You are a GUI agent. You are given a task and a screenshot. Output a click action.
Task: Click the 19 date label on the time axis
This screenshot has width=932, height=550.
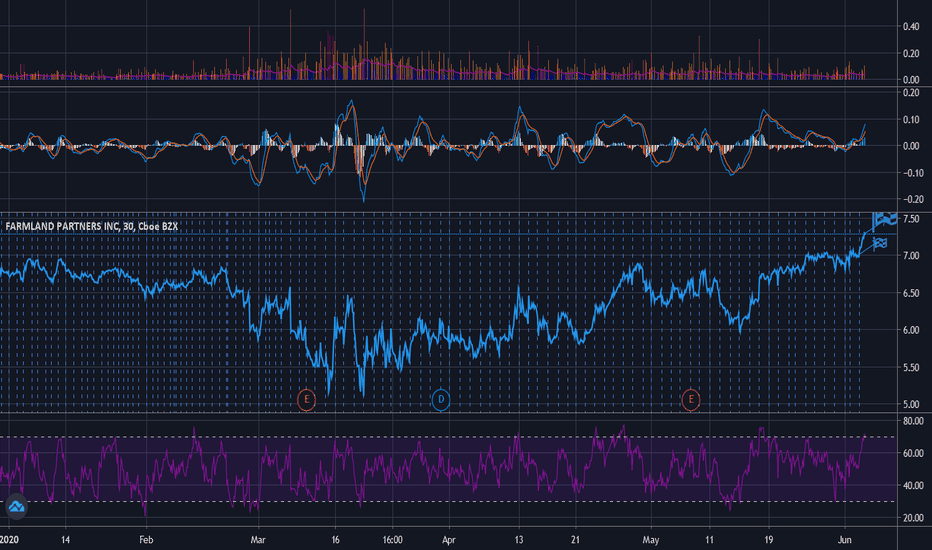[769, 540]
